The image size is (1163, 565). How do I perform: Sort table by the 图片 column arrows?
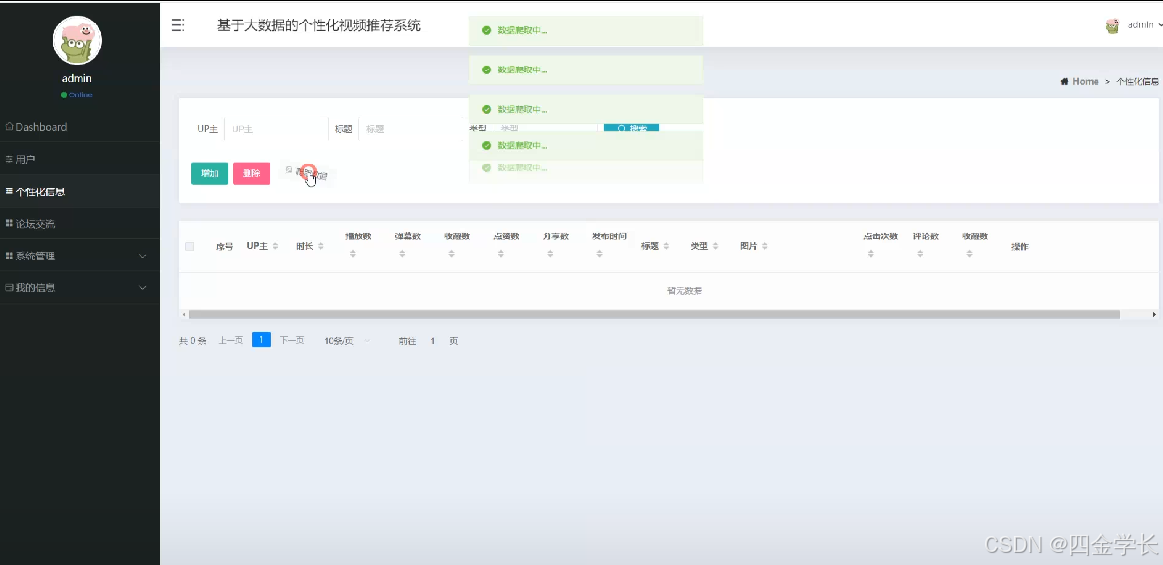click(765, 246)
